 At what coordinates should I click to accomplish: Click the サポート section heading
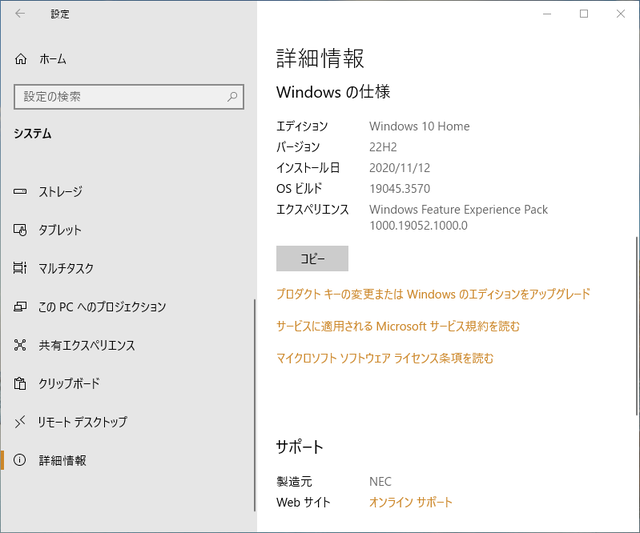click(x=300, y=447)
